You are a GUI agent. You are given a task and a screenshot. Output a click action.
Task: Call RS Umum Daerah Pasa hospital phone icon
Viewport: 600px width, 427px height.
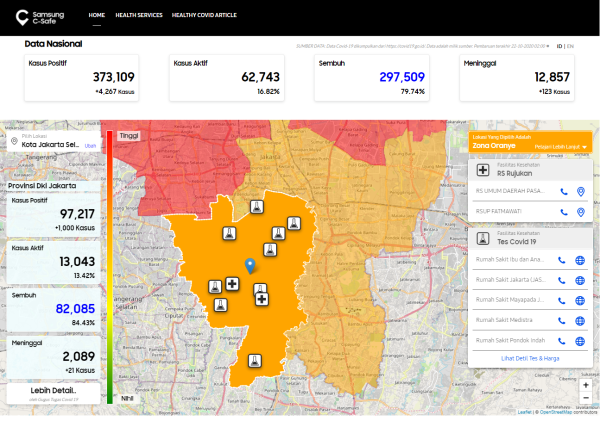(x=564, y=192)
